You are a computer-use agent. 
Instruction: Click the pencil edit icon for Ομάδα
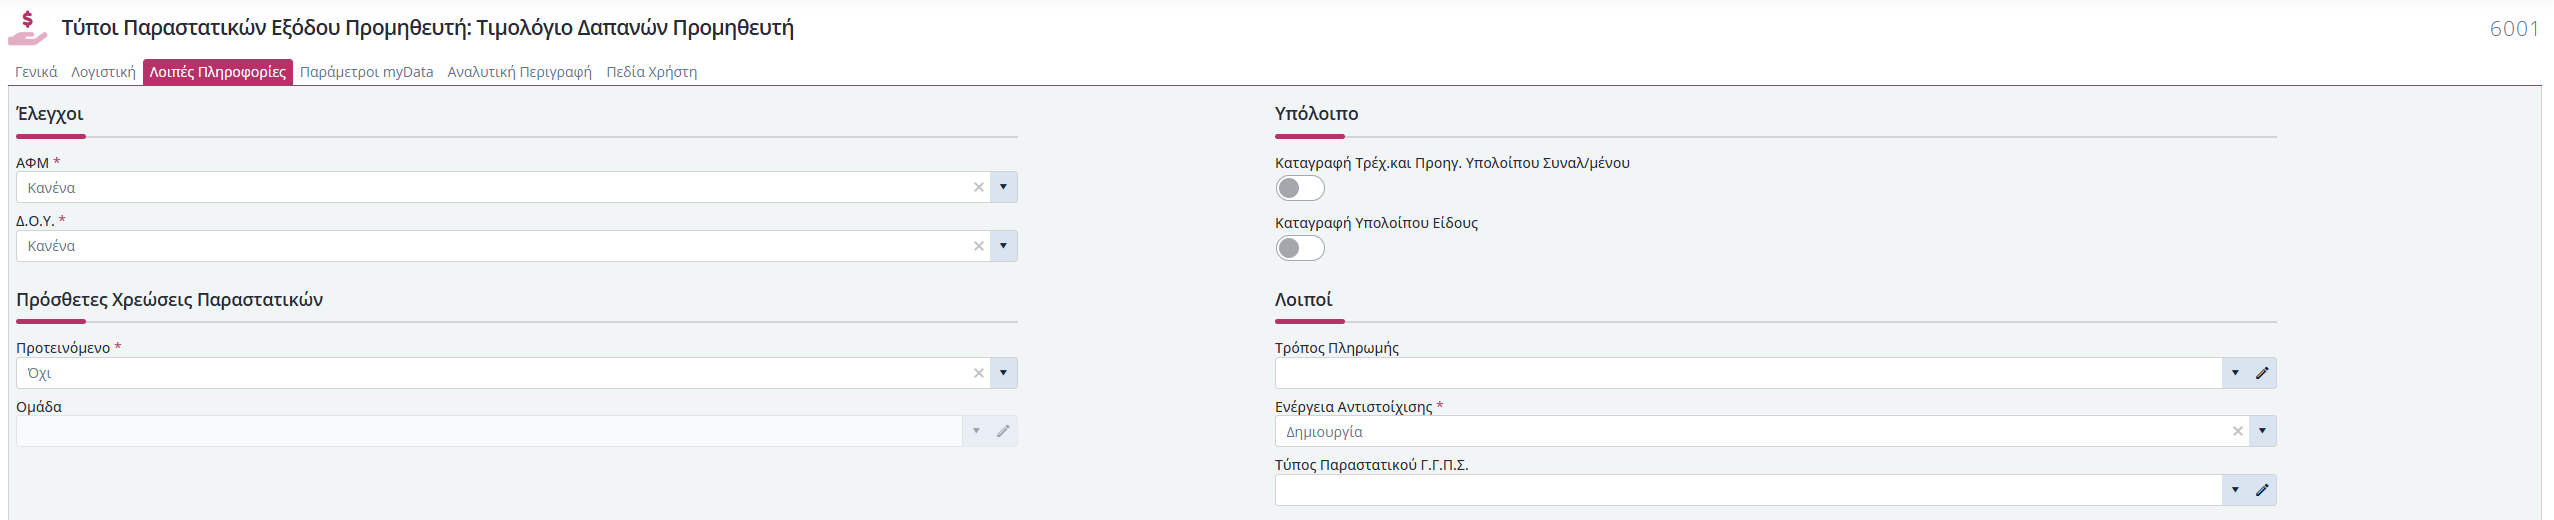[x=1004, y=431]
